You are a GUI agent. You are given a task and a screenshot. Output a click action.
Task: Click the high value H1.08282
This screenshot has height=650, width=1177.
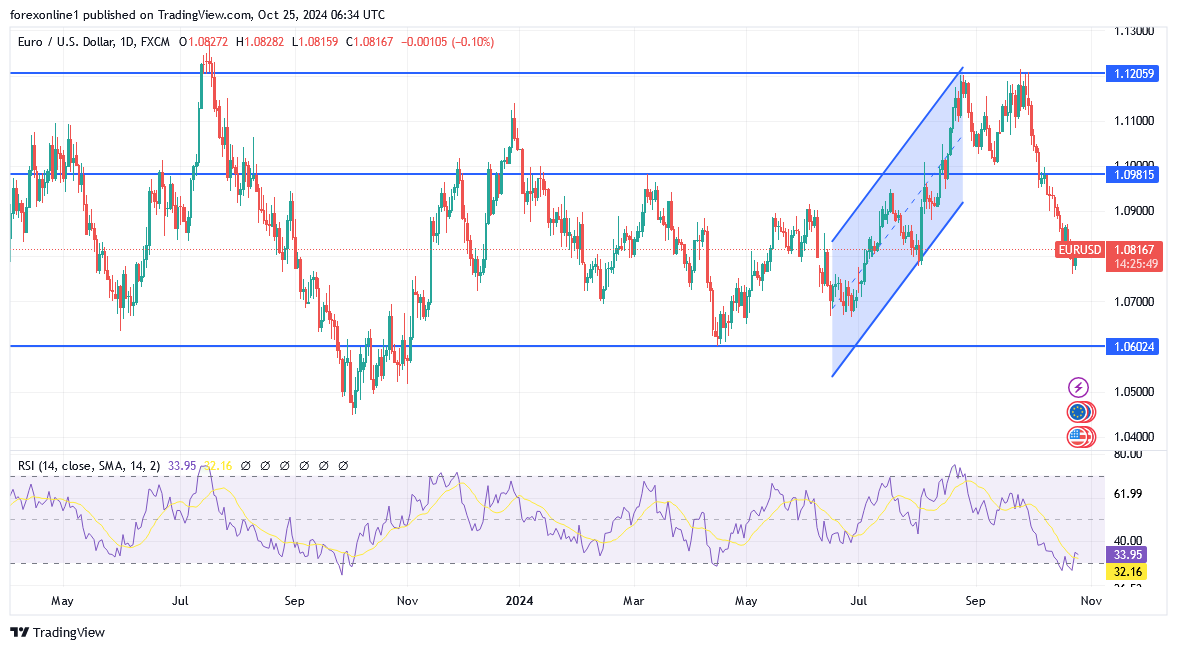pyautogui.click(x=260, y=42)
